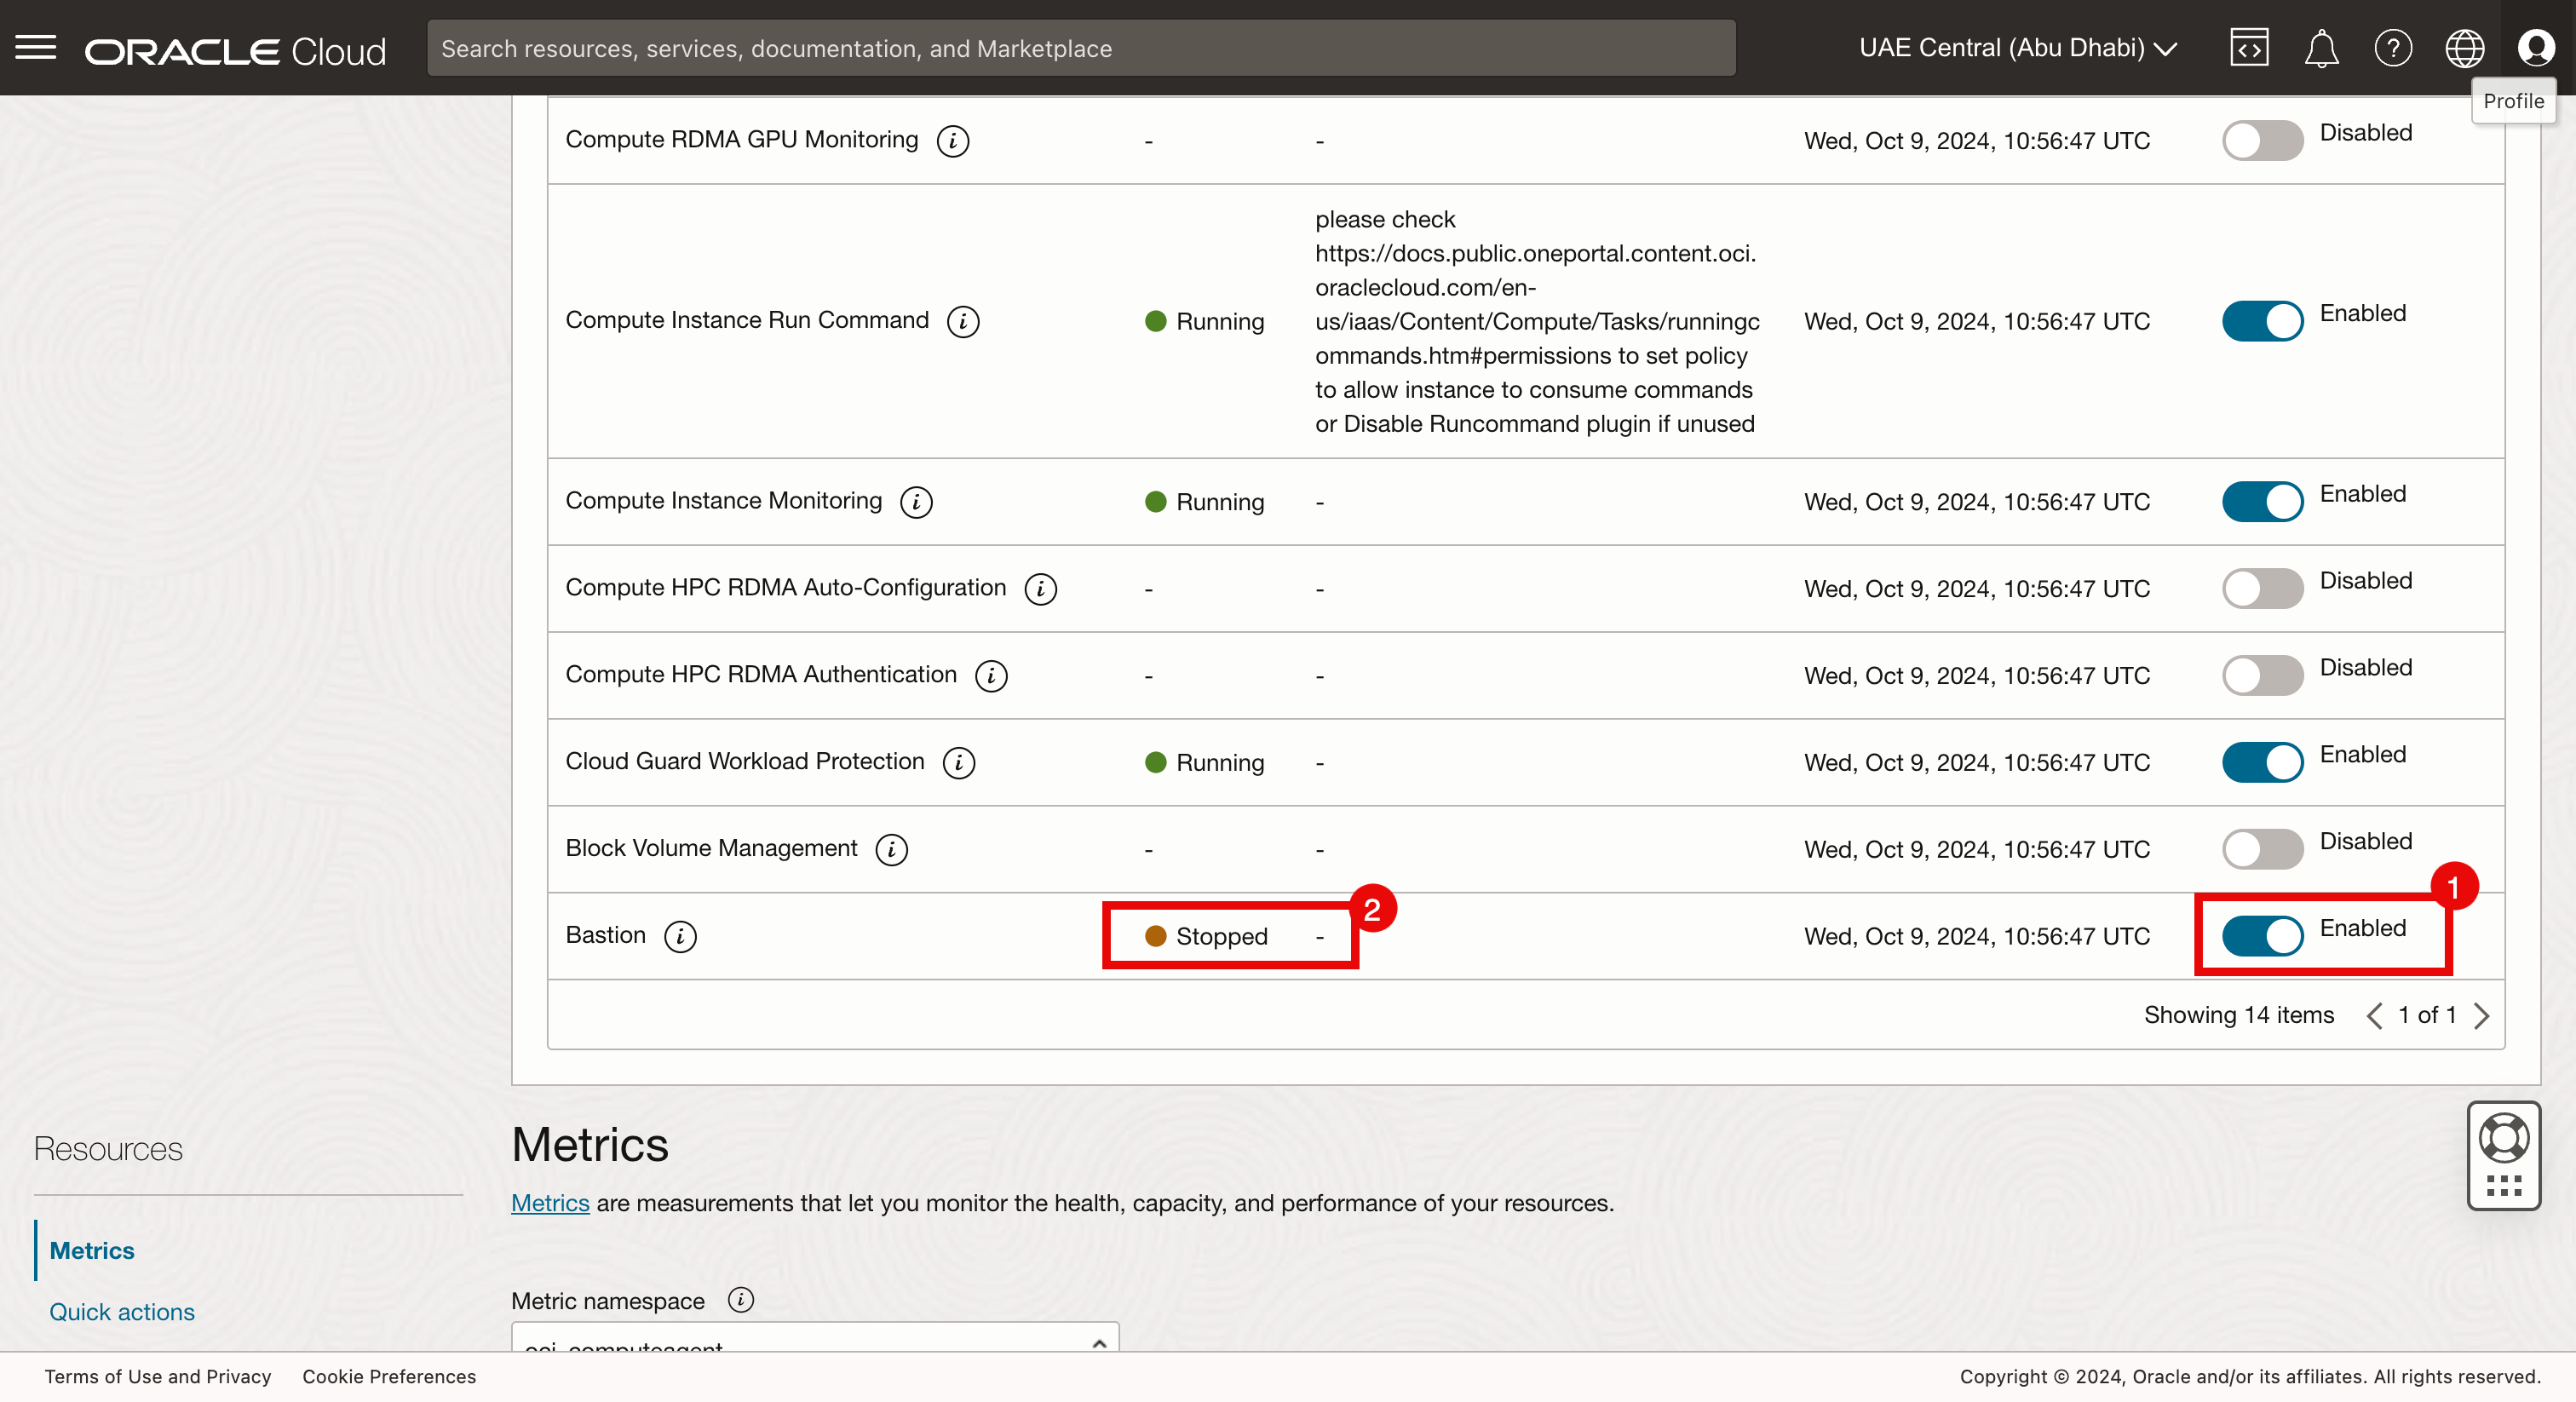The height and width of the screenshot is (1402, 2576).
Task: Open the support lifebuoy help widget
Action: pos(2503,1140)
